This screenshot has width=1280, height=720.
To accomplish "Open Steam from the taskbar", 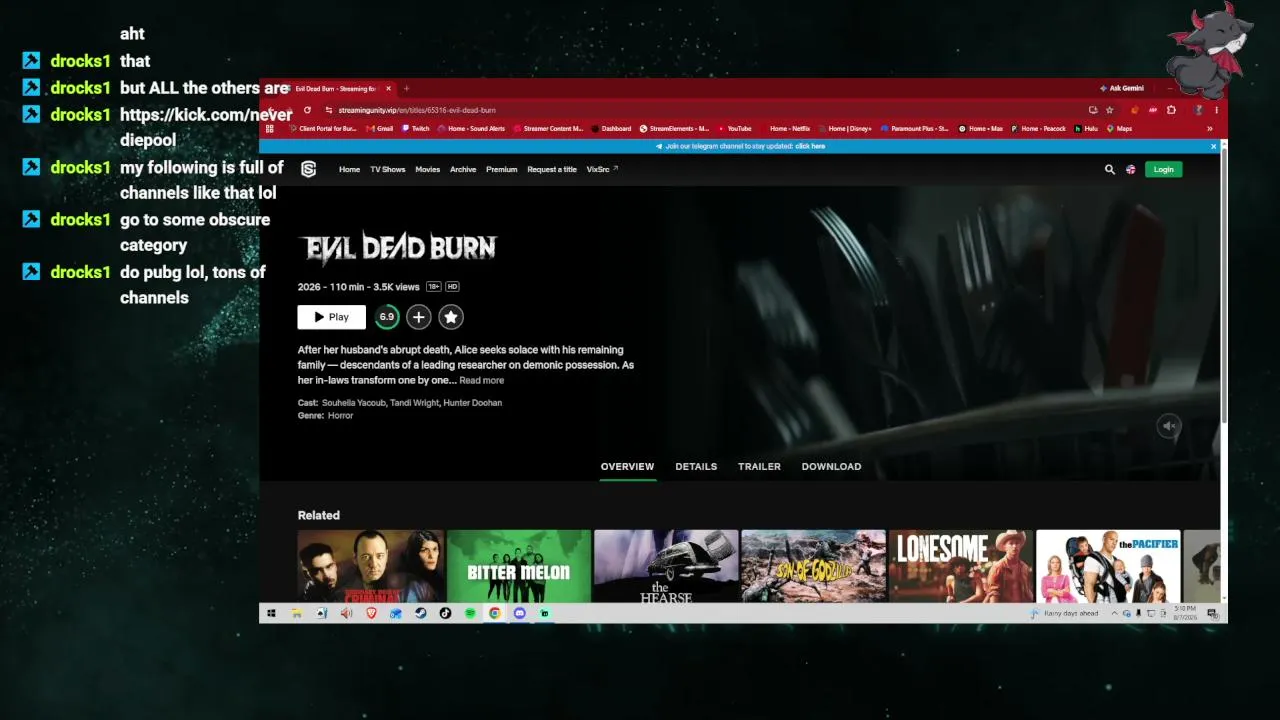I will point(421,613).
